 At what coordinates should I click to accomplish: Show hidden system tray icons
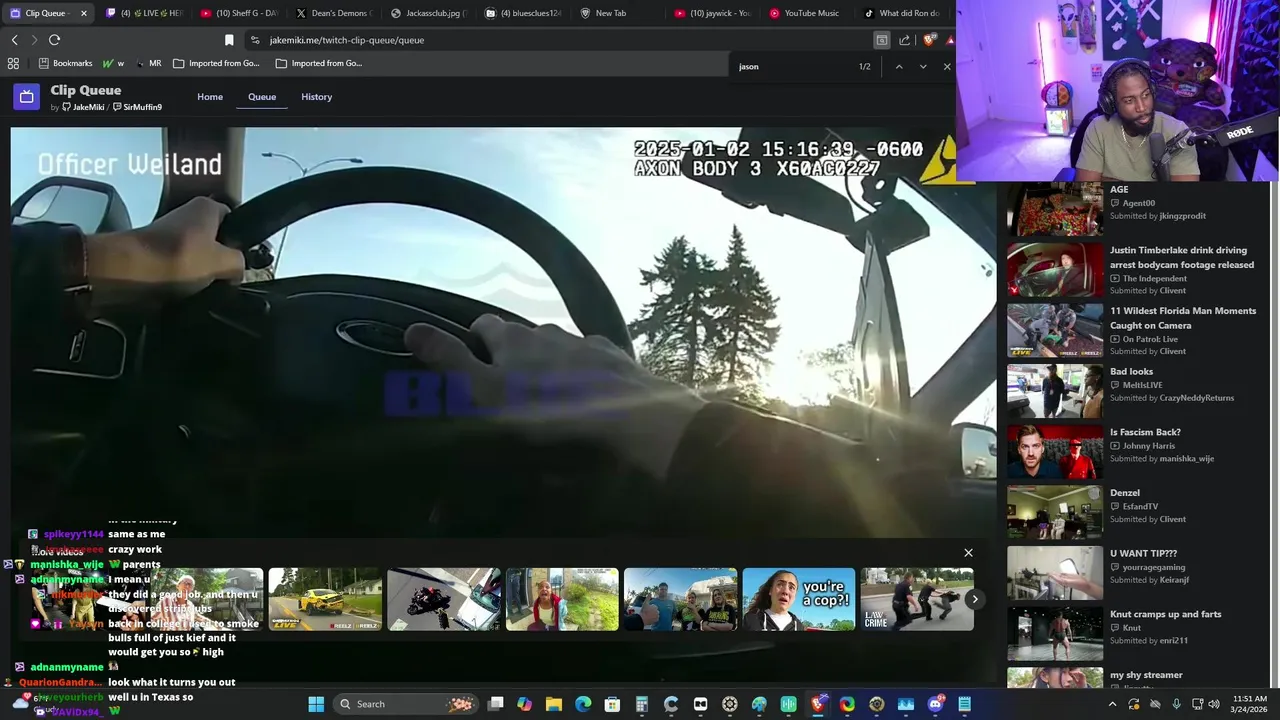[1112, 704]
